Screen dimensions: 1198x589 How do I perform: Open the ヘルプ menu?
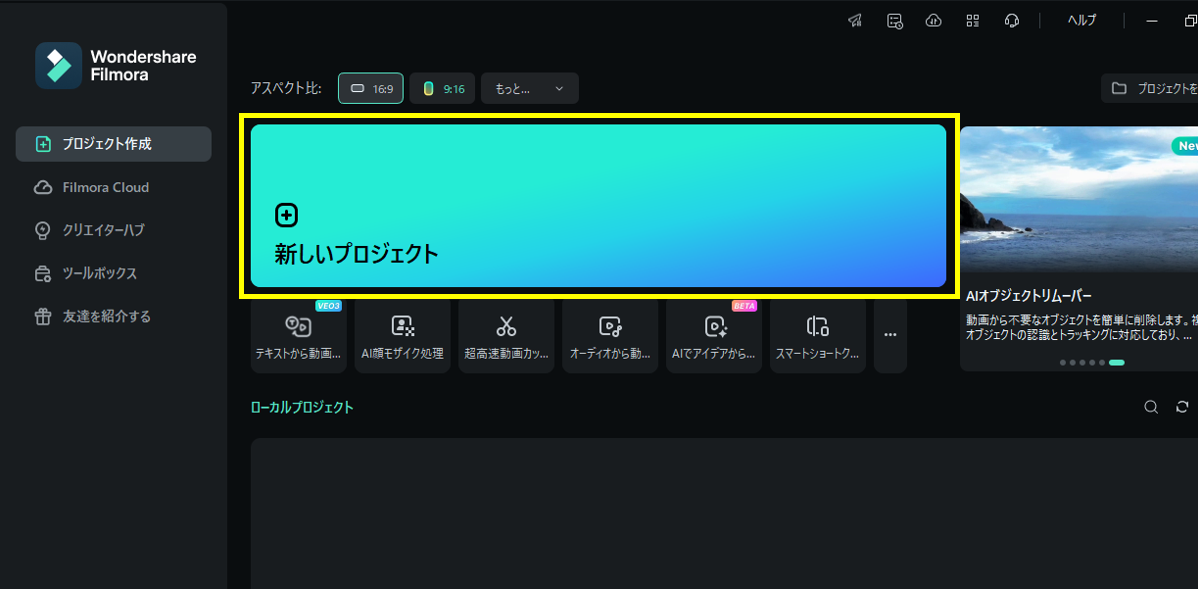click(1081, 20)
